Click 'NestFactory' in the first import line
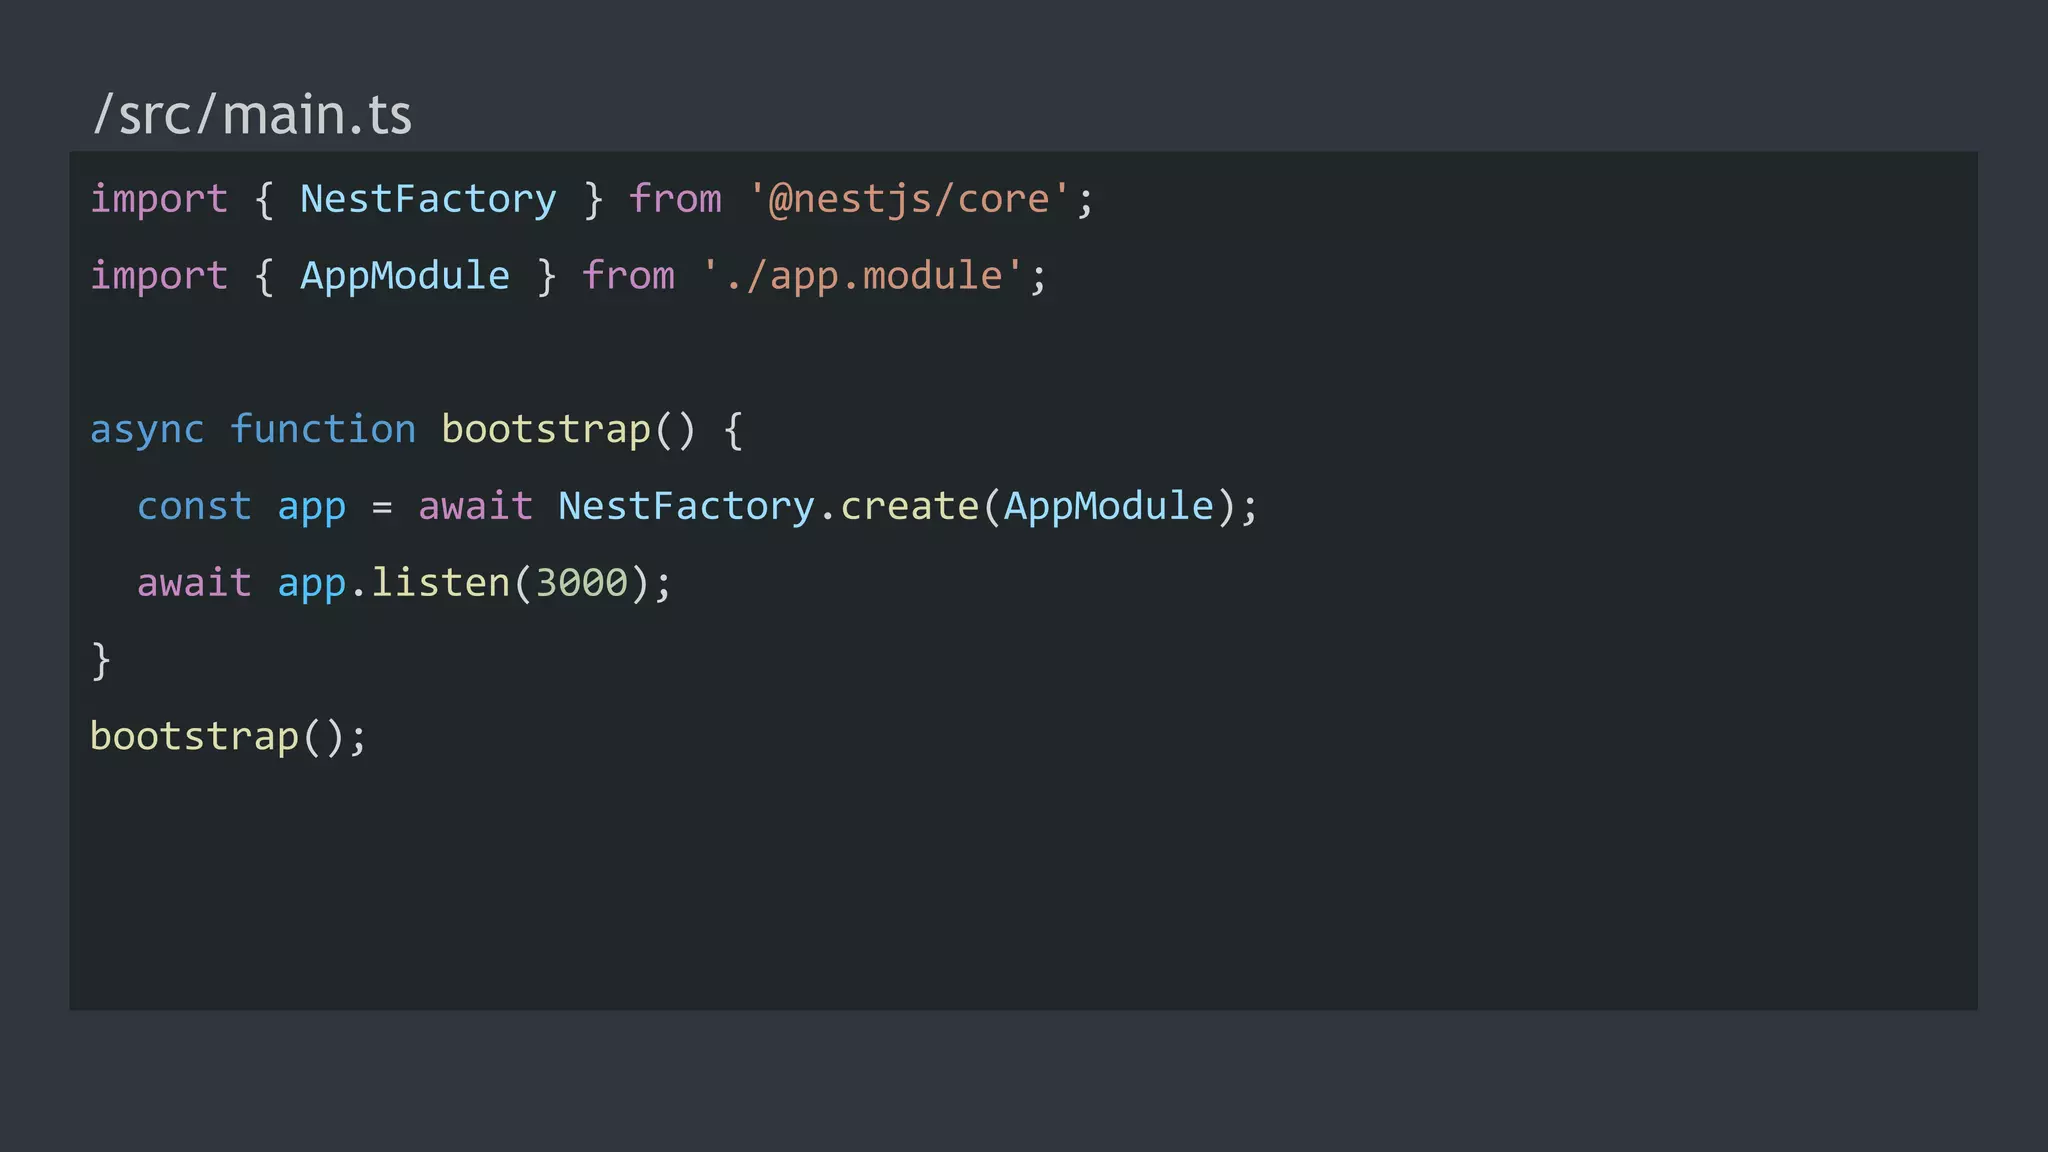2048x1152 pixels. 428,199
